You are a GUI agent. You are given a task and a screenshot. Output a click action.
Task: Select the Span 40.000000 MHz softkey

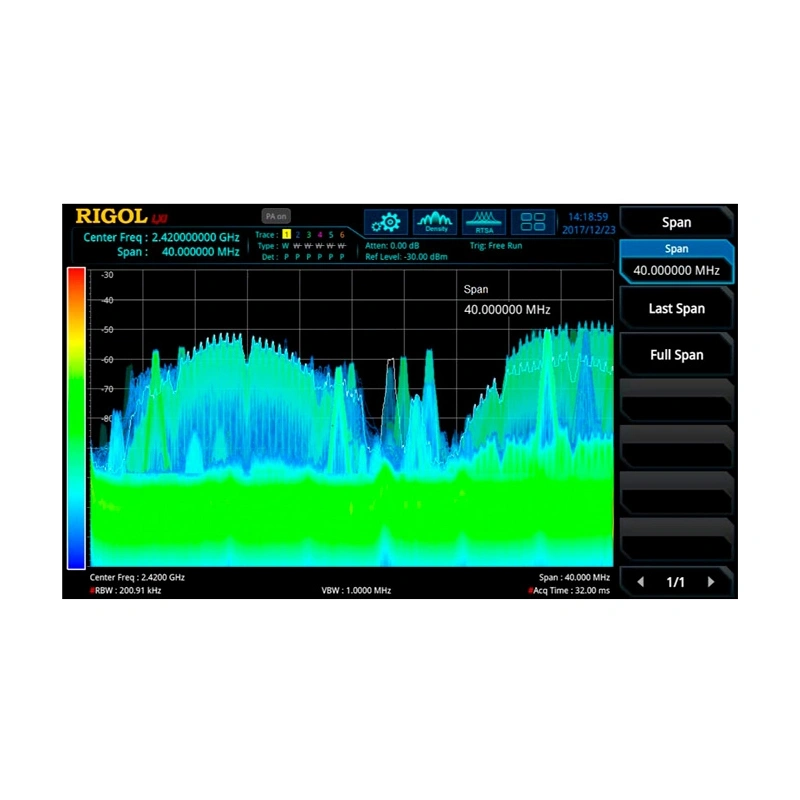[676, 262]
